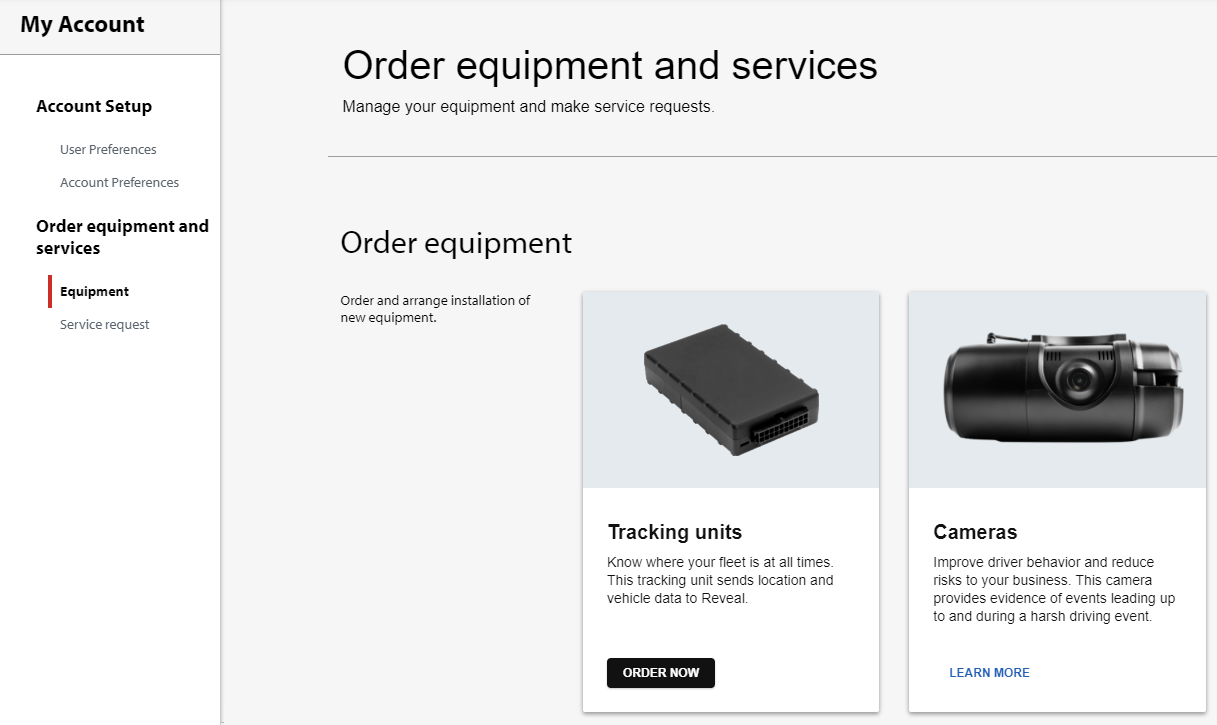Screen dimensions: 1217x725
Task: View the tracking unit product image
Action: coord(730,389)
